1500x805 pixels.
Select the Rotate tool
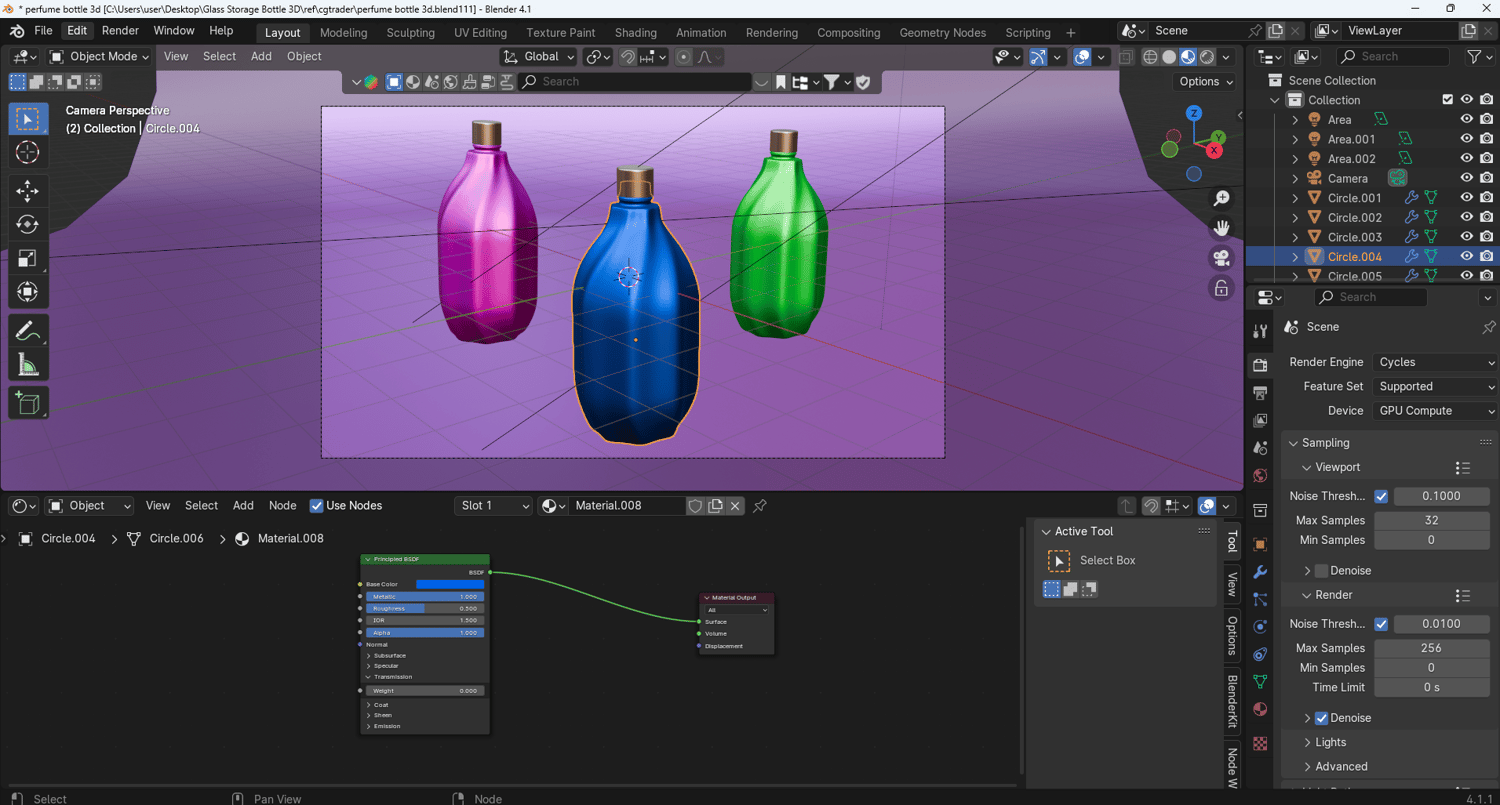pyautogui.click(x=27, y=225)
